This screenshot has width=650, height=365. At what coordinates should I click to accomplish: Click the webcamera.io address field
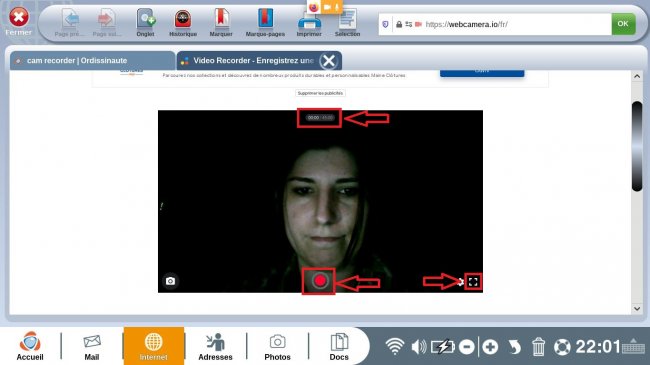(495, 24)
